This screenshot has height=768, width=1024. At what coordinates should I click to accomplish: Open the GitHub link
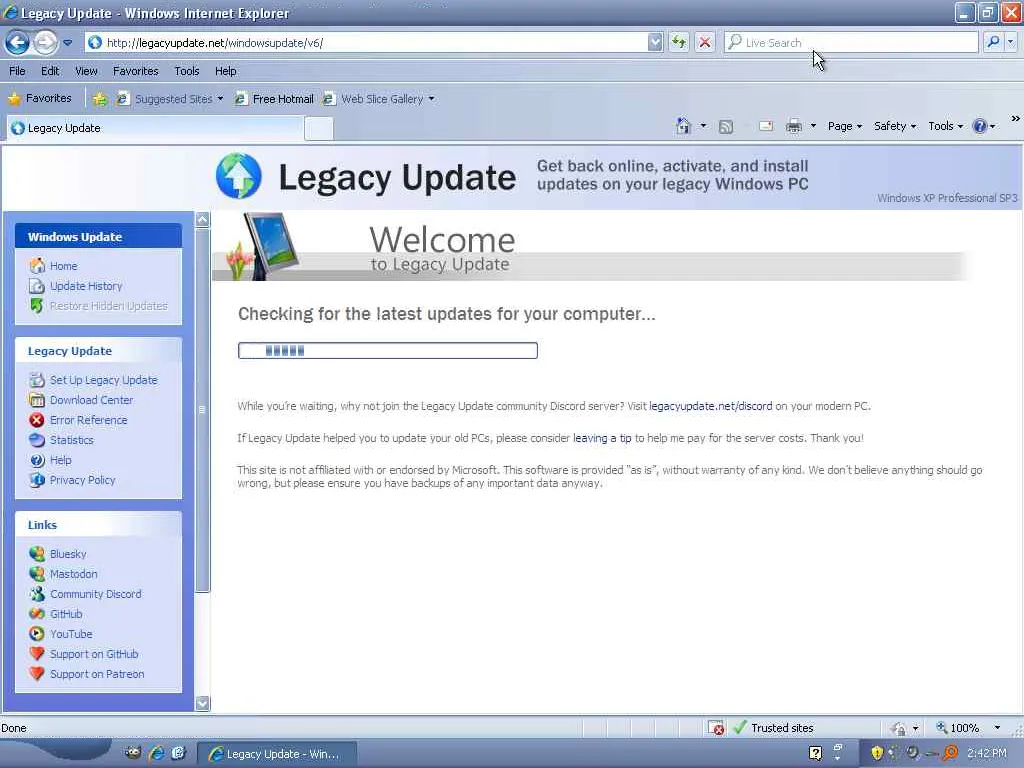pos(66,614)
